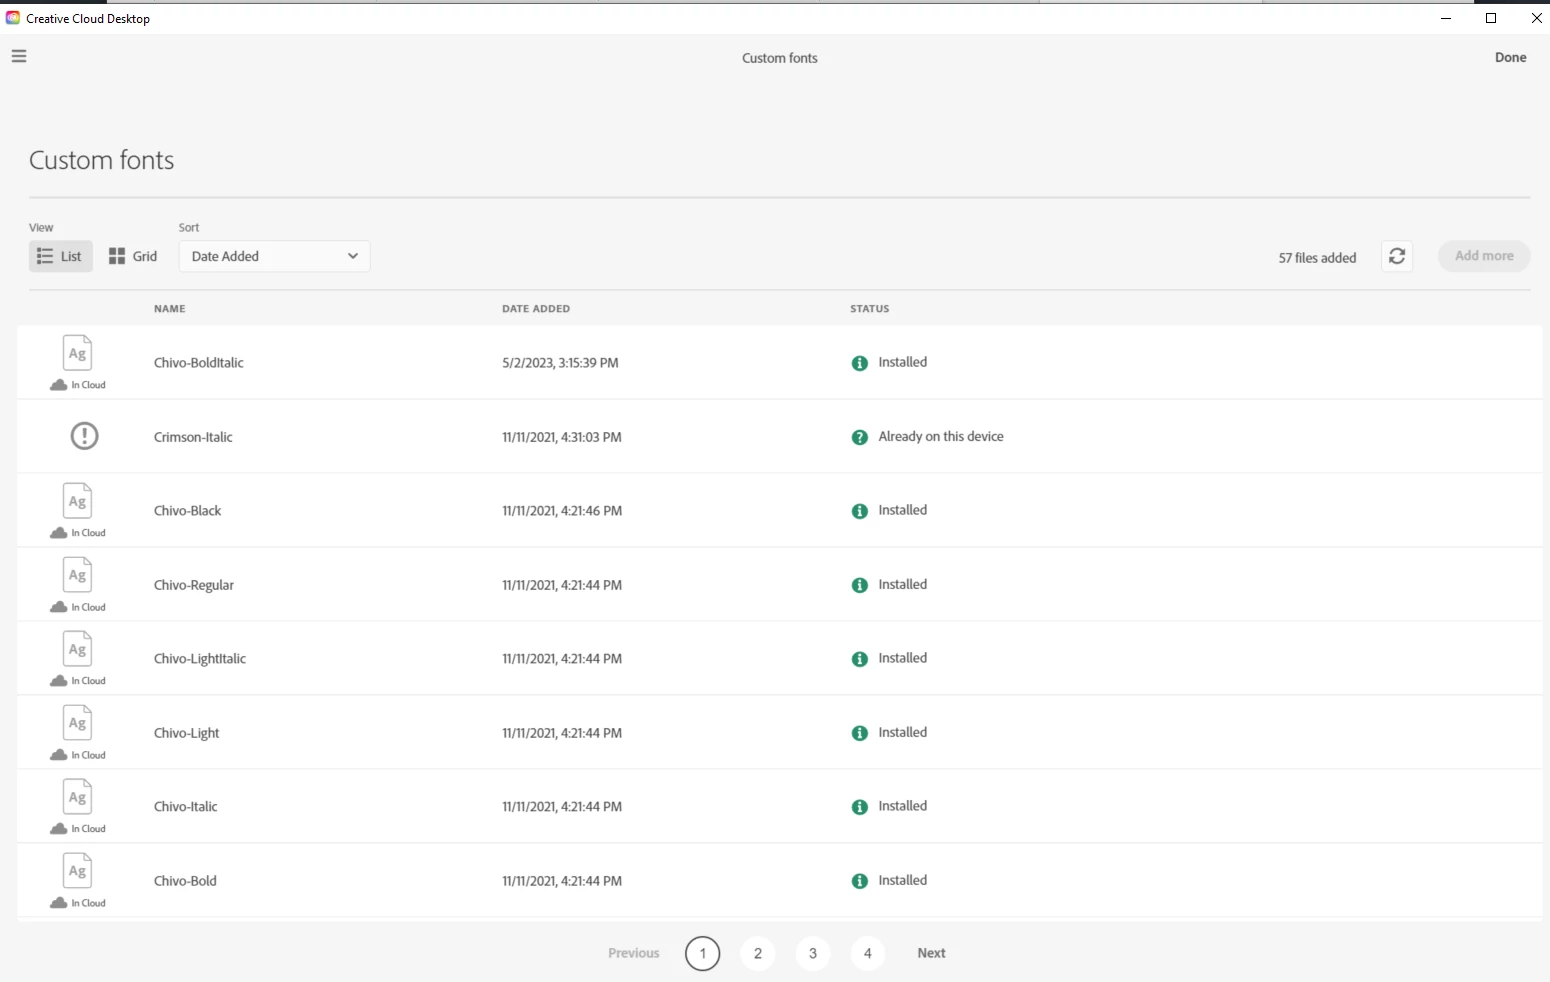Click the NAME column header
1550x982 pixels.
(170, 308)
